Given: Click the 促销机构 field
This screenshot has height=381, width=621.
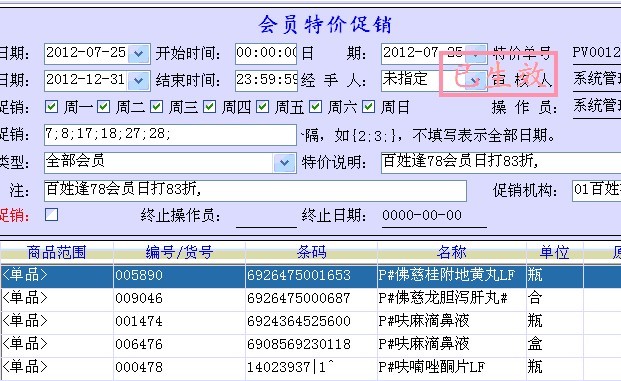Looking at the screenshot, I should point(596,190).
